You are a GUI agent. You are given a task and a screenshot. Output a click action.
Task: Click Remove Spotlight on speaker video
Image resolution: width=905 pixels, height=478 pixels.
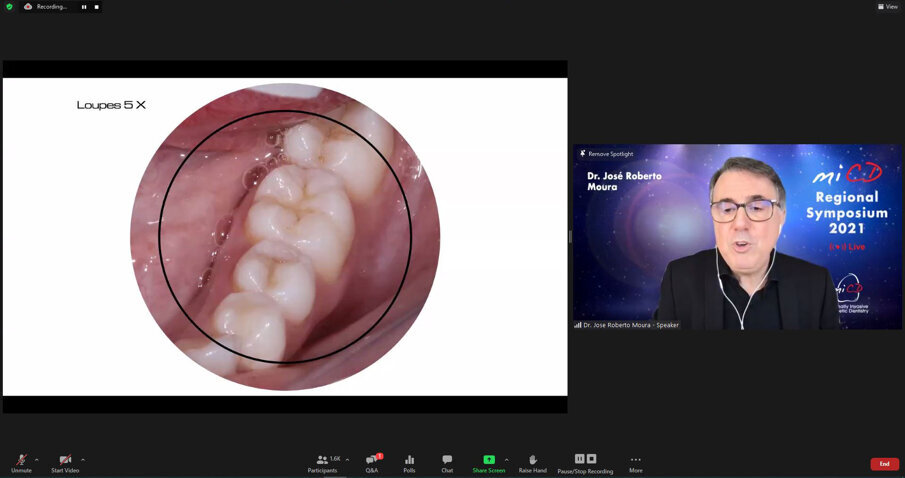click(x=607, y=154)
